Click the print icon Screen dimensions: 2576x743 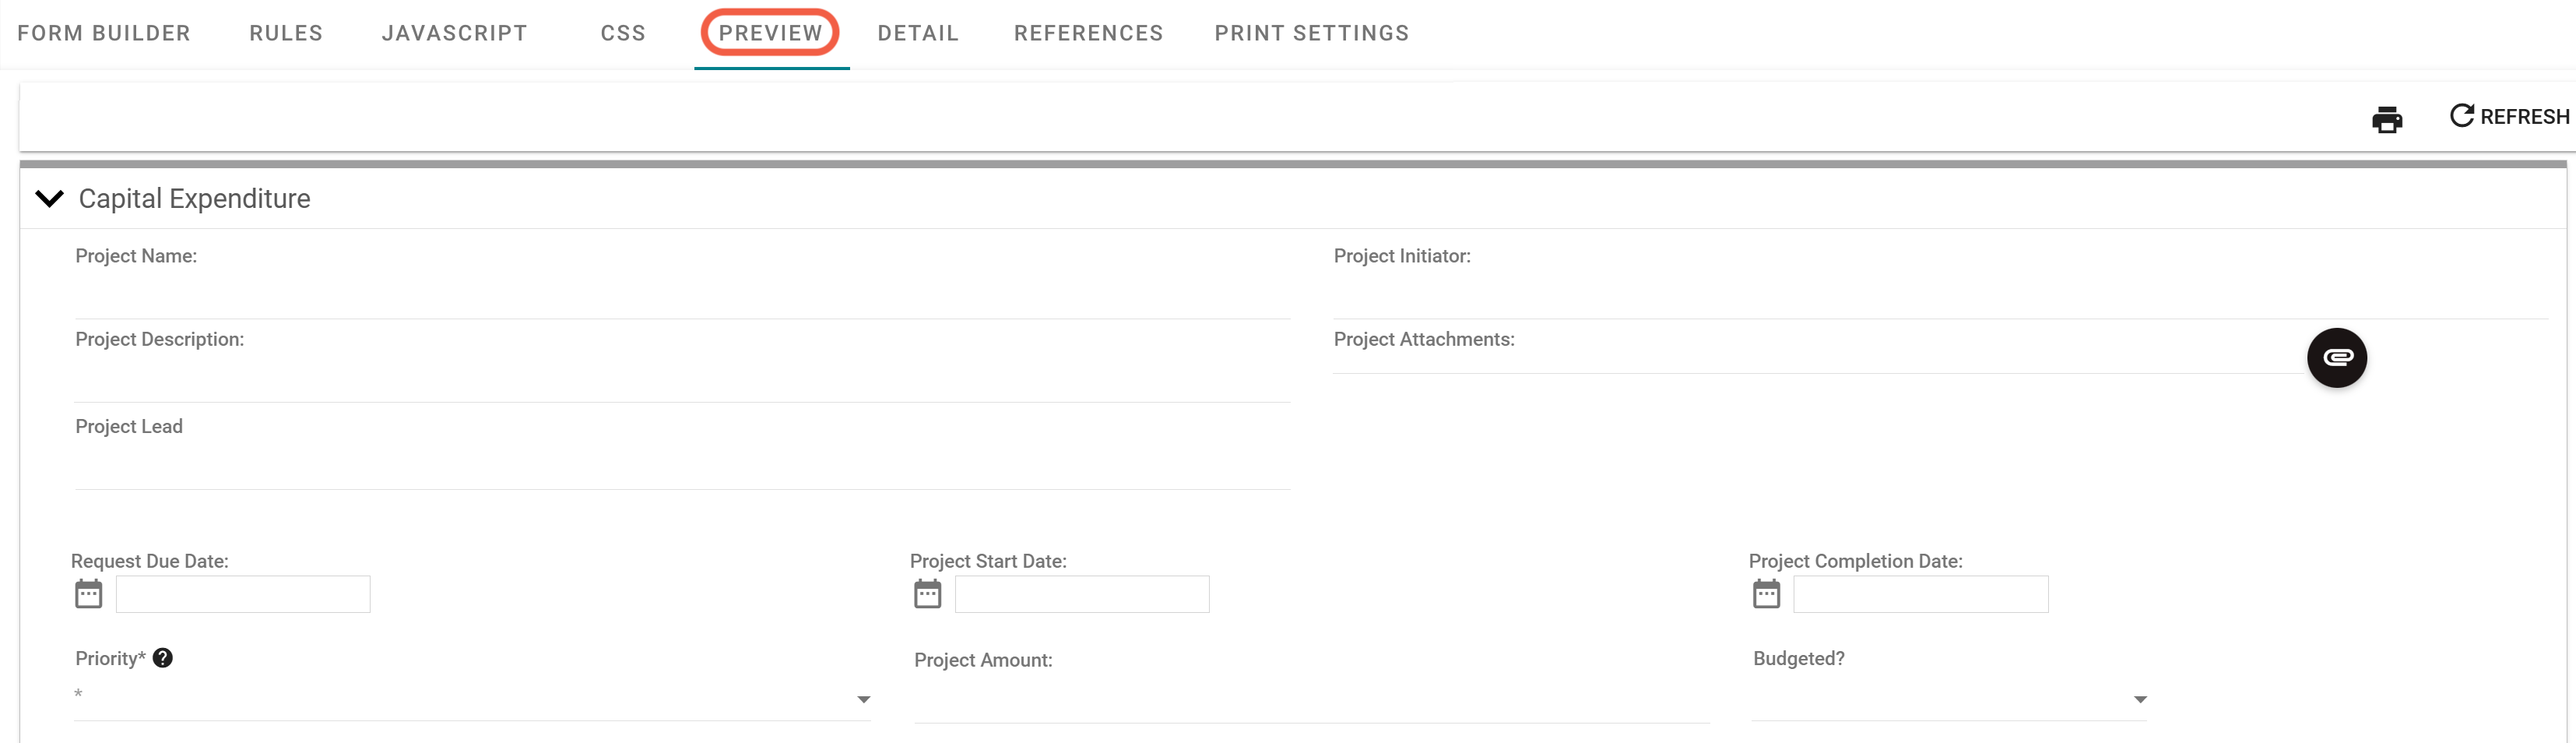point(2388,119)
